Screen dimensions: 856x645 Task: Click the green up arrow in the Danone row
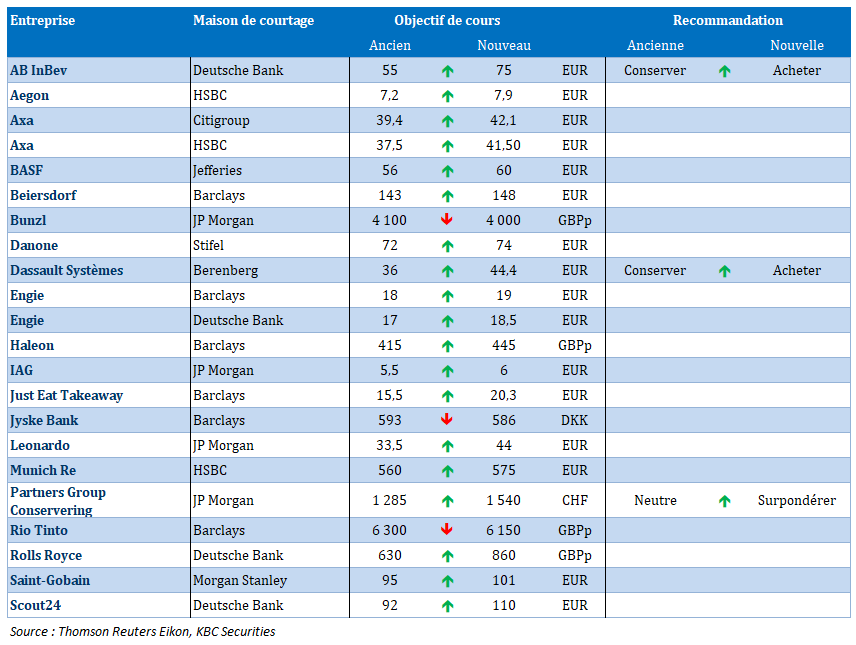[x=447, y=246]
